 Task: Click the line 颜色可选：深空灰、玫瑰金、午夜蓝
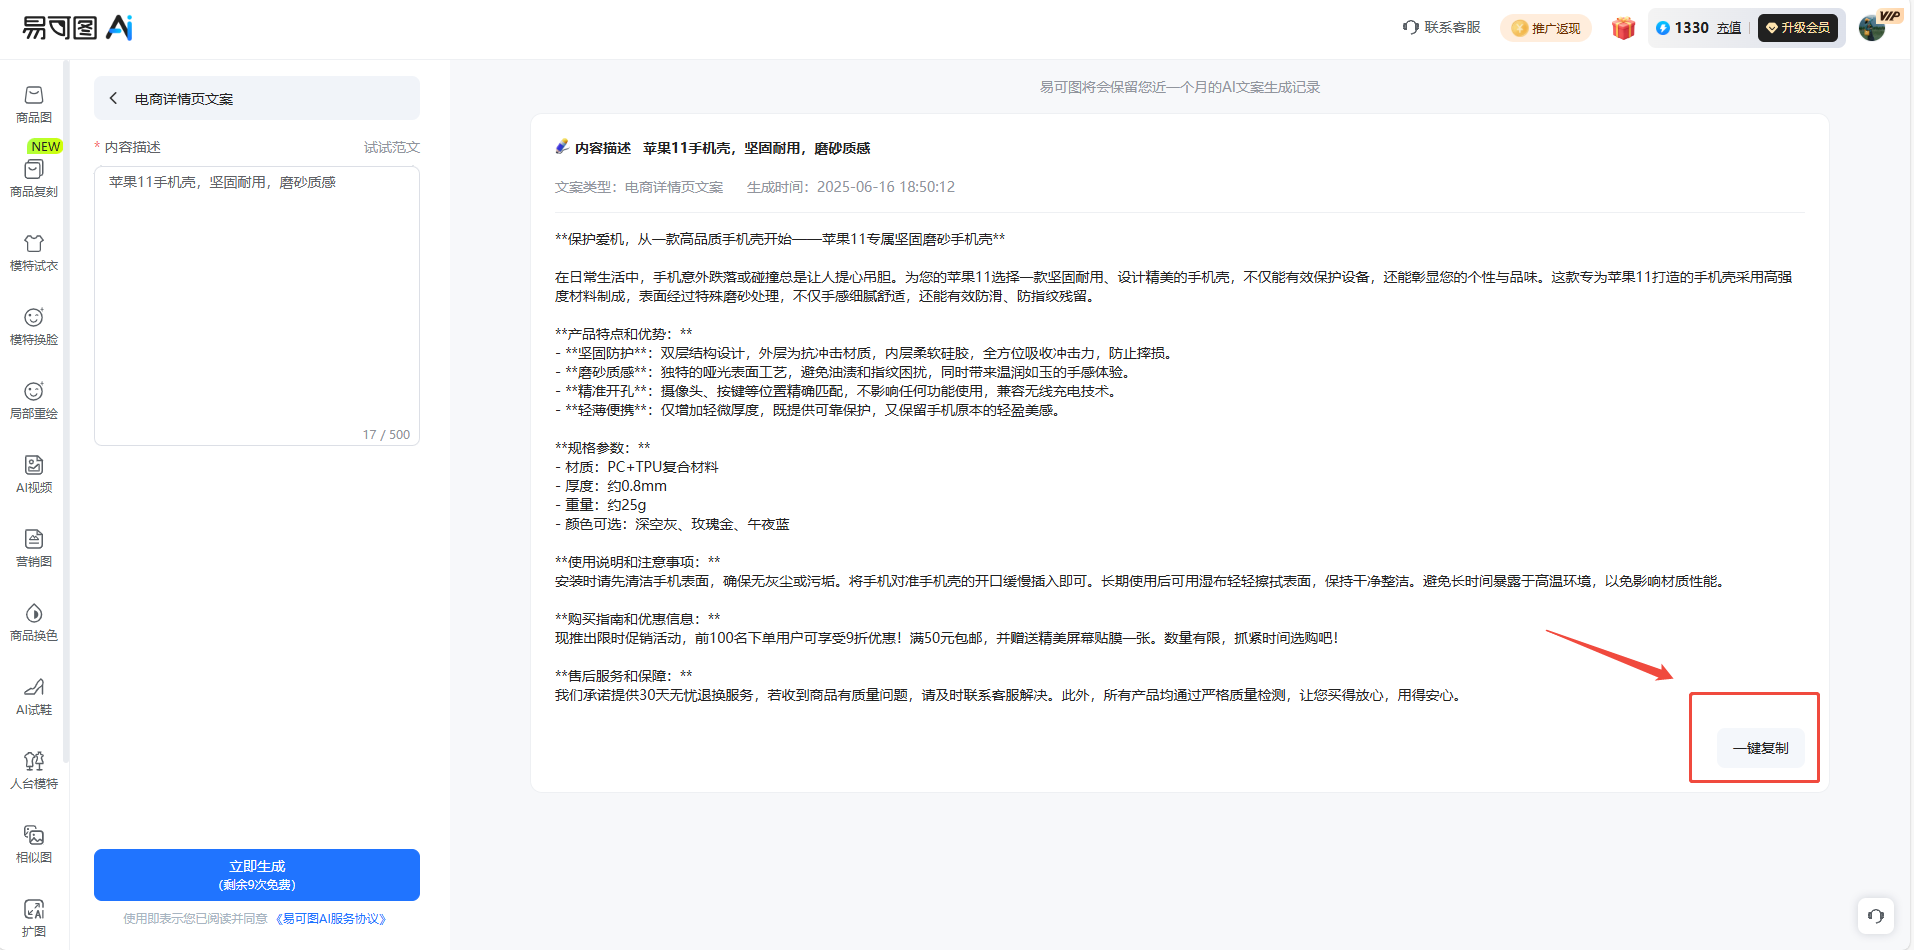point(673,524)
